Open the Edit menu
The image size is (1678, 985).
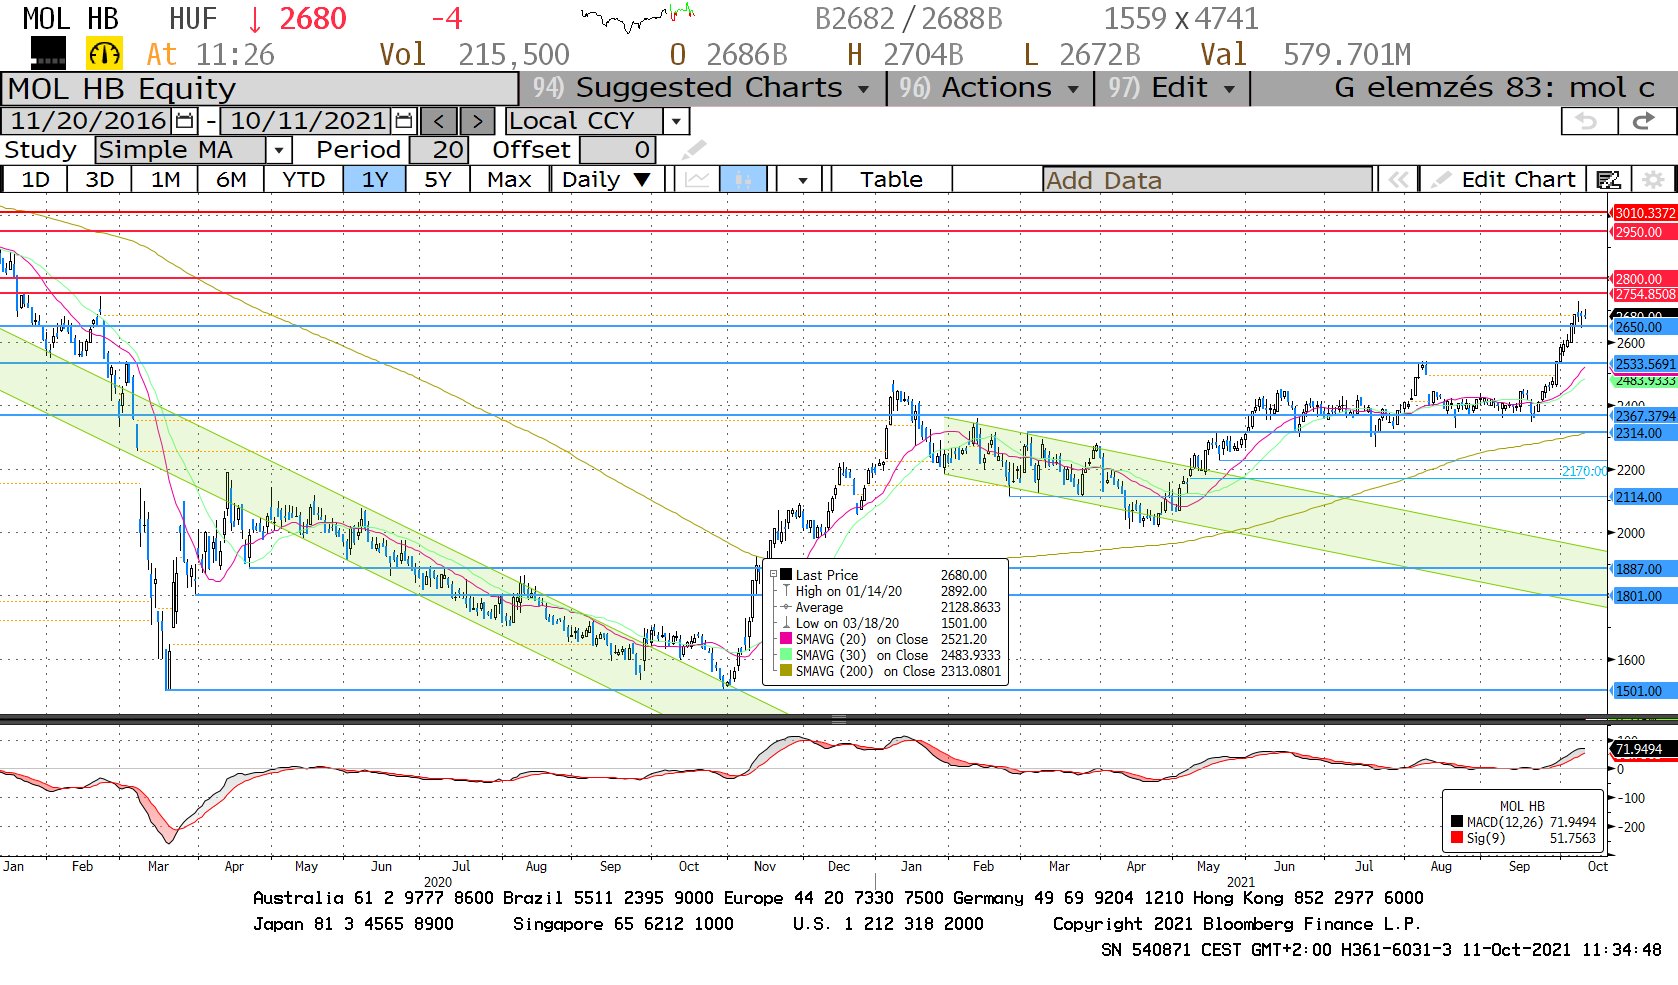pos(1170,88)
